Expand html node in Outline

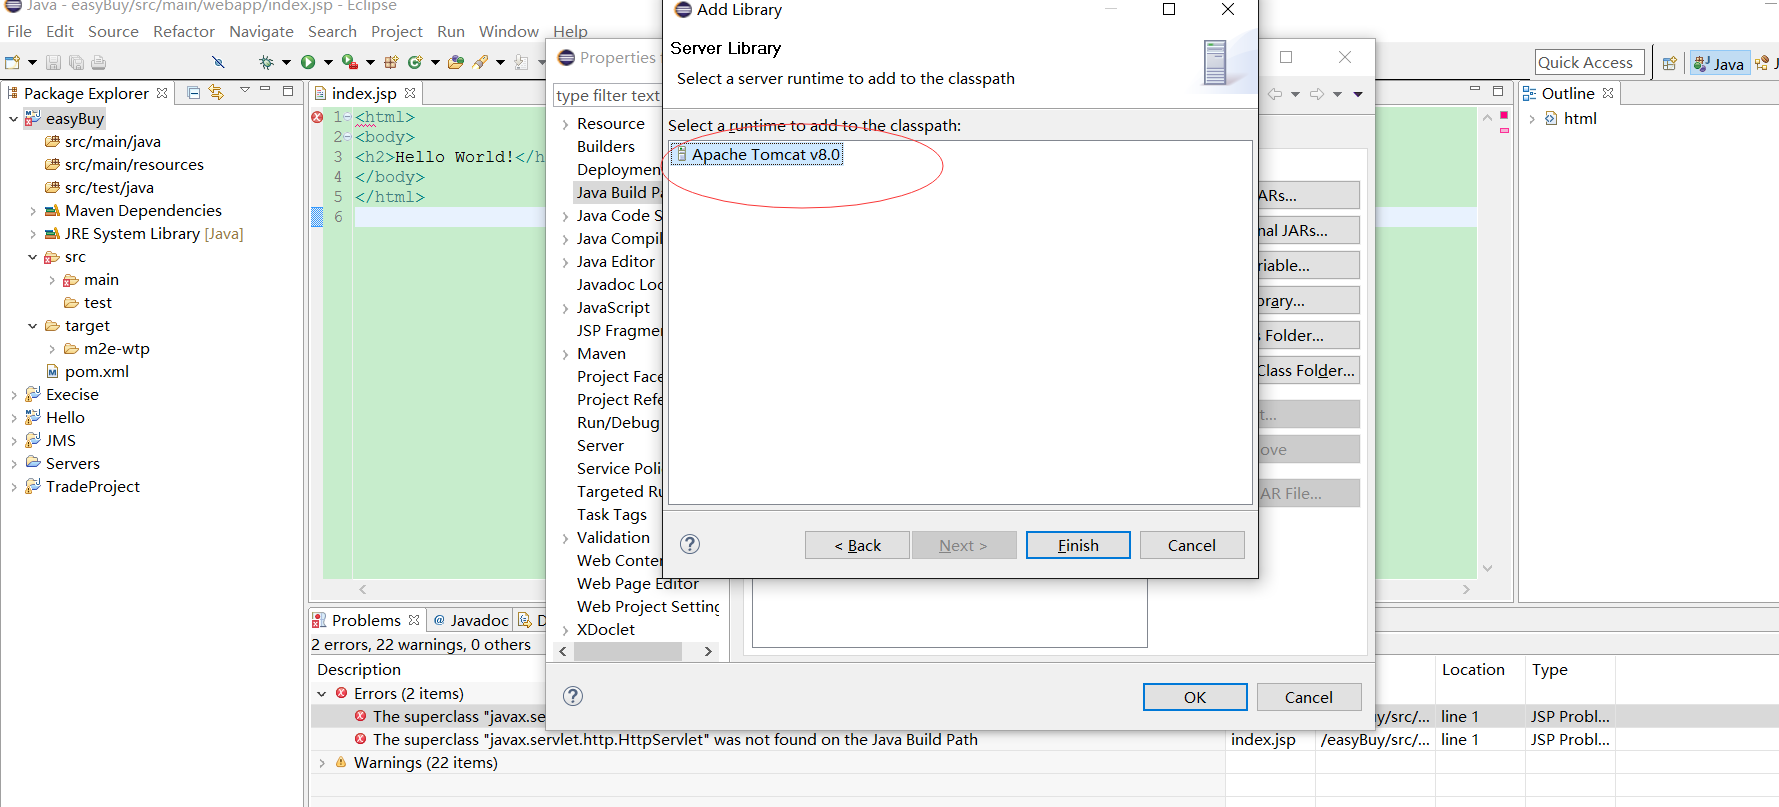coord(1532,119)
